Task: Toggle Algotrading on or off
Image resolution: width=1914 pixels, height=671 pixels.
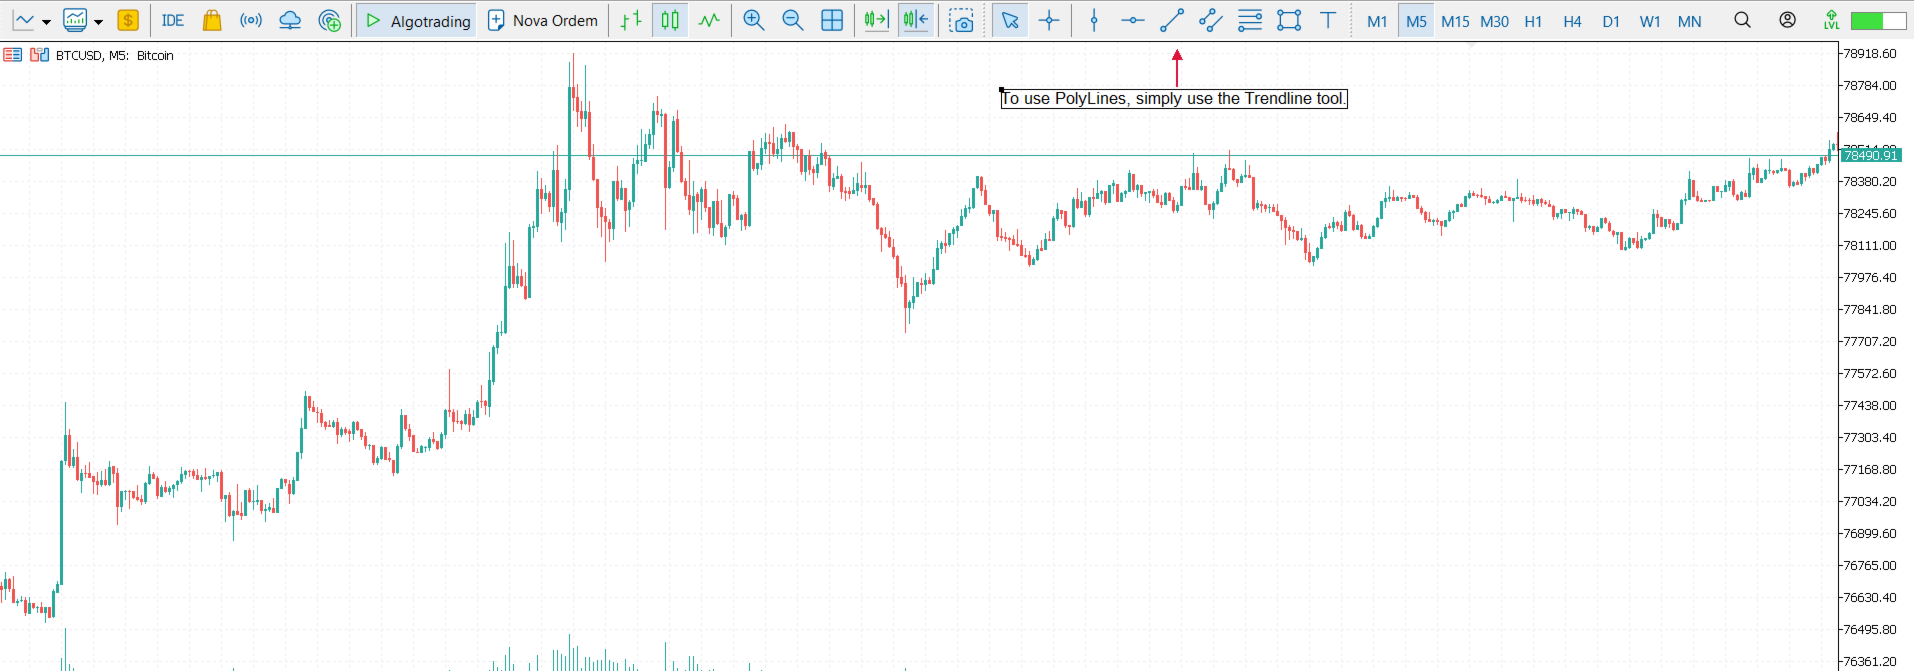Action: click(417, 20)
